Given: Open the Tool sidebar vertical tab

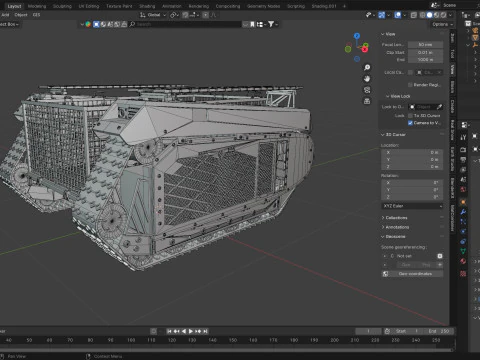Looking at the screenshot, I should click(452, 53).
